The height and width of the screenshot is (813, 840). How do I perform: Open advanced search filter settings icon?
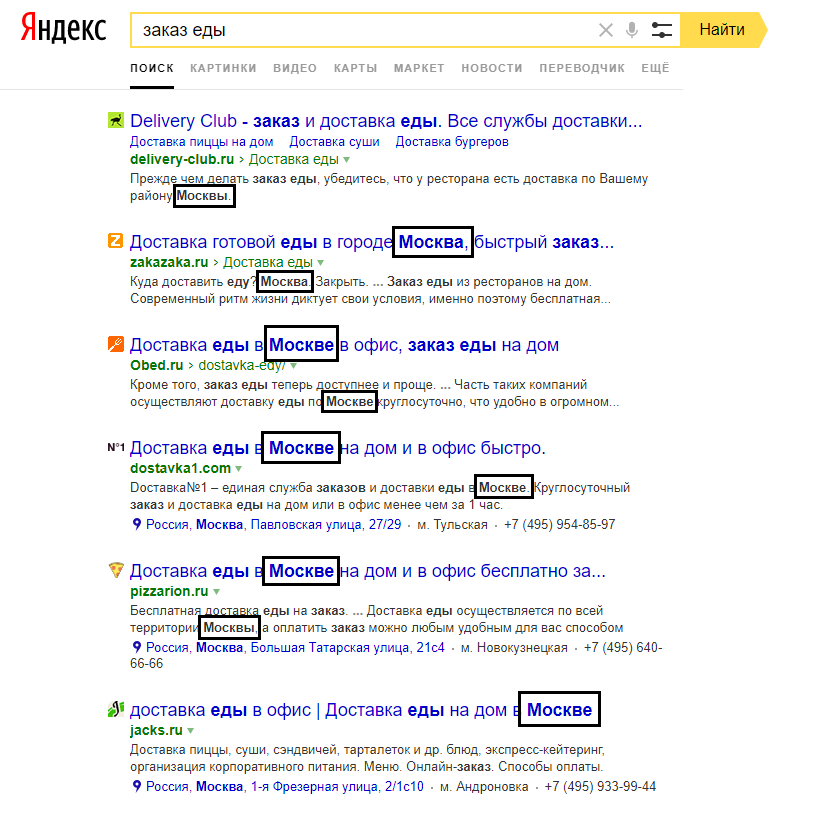pyautogui.click(x=662, y=30)
